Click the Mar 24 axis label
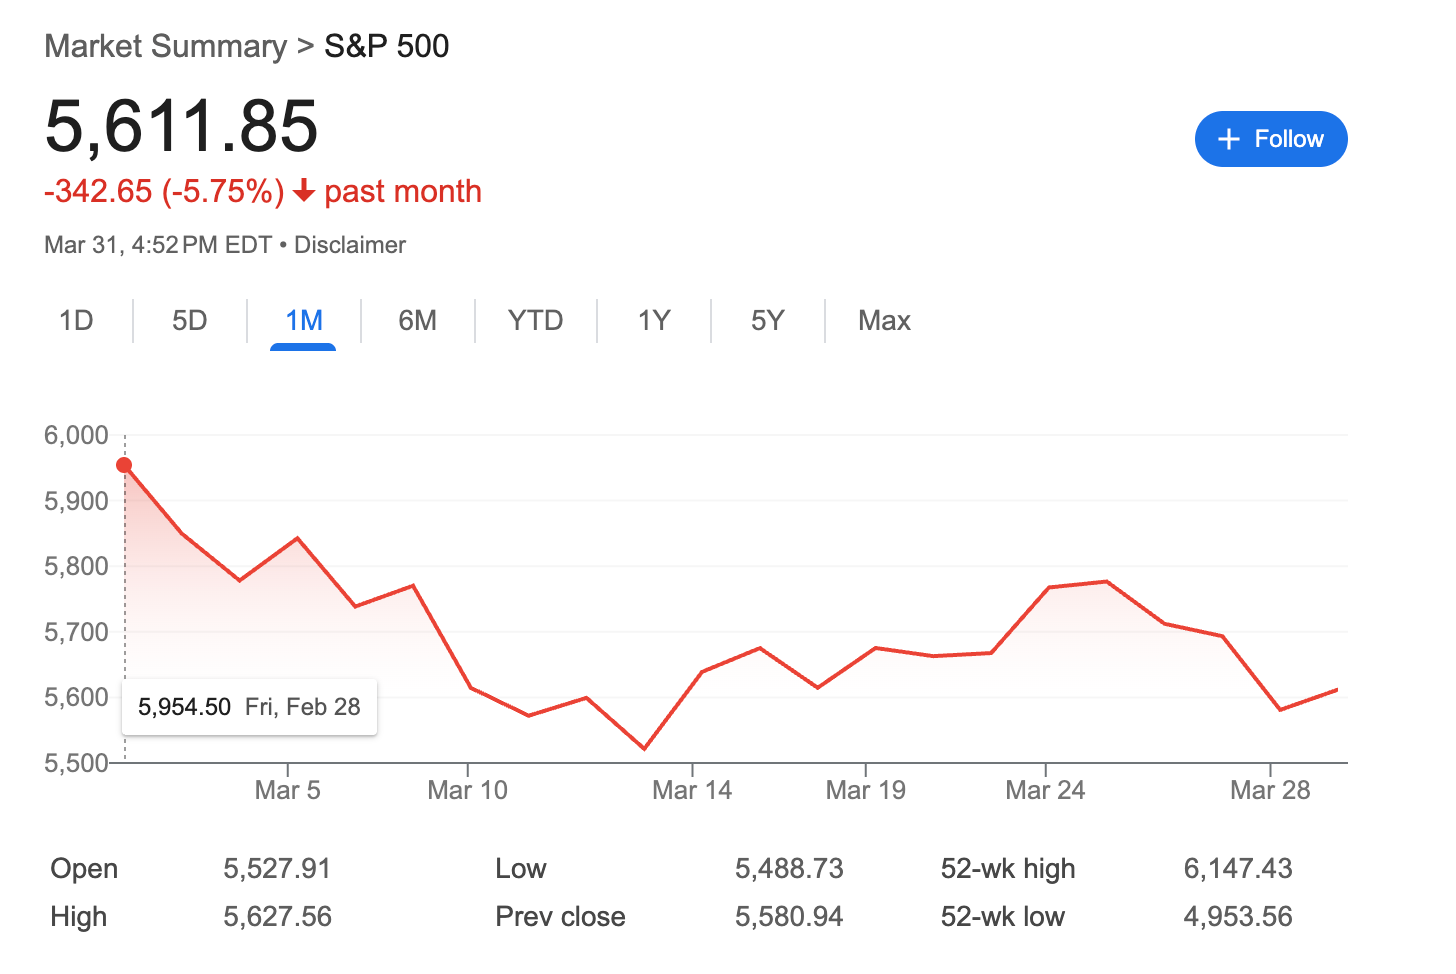The width and height of the screenshot is (1456, 974). pos(1045,790)
